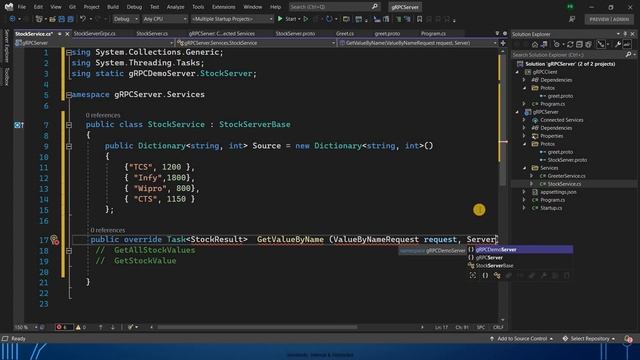Image resolution: width=640 pixels, height=360 pixels.
Task: Click CRLF line ending indicator
Action: [x=498, y=327]
